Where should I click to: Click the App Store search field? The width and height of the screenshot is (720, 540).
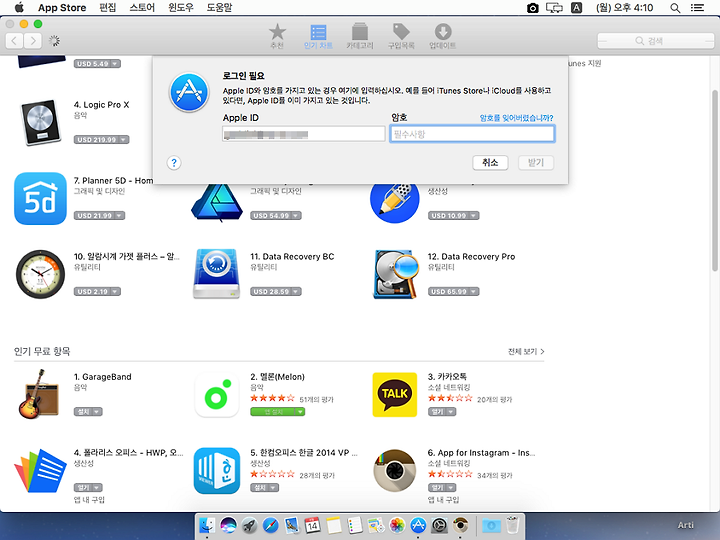[x=656, y=41]
